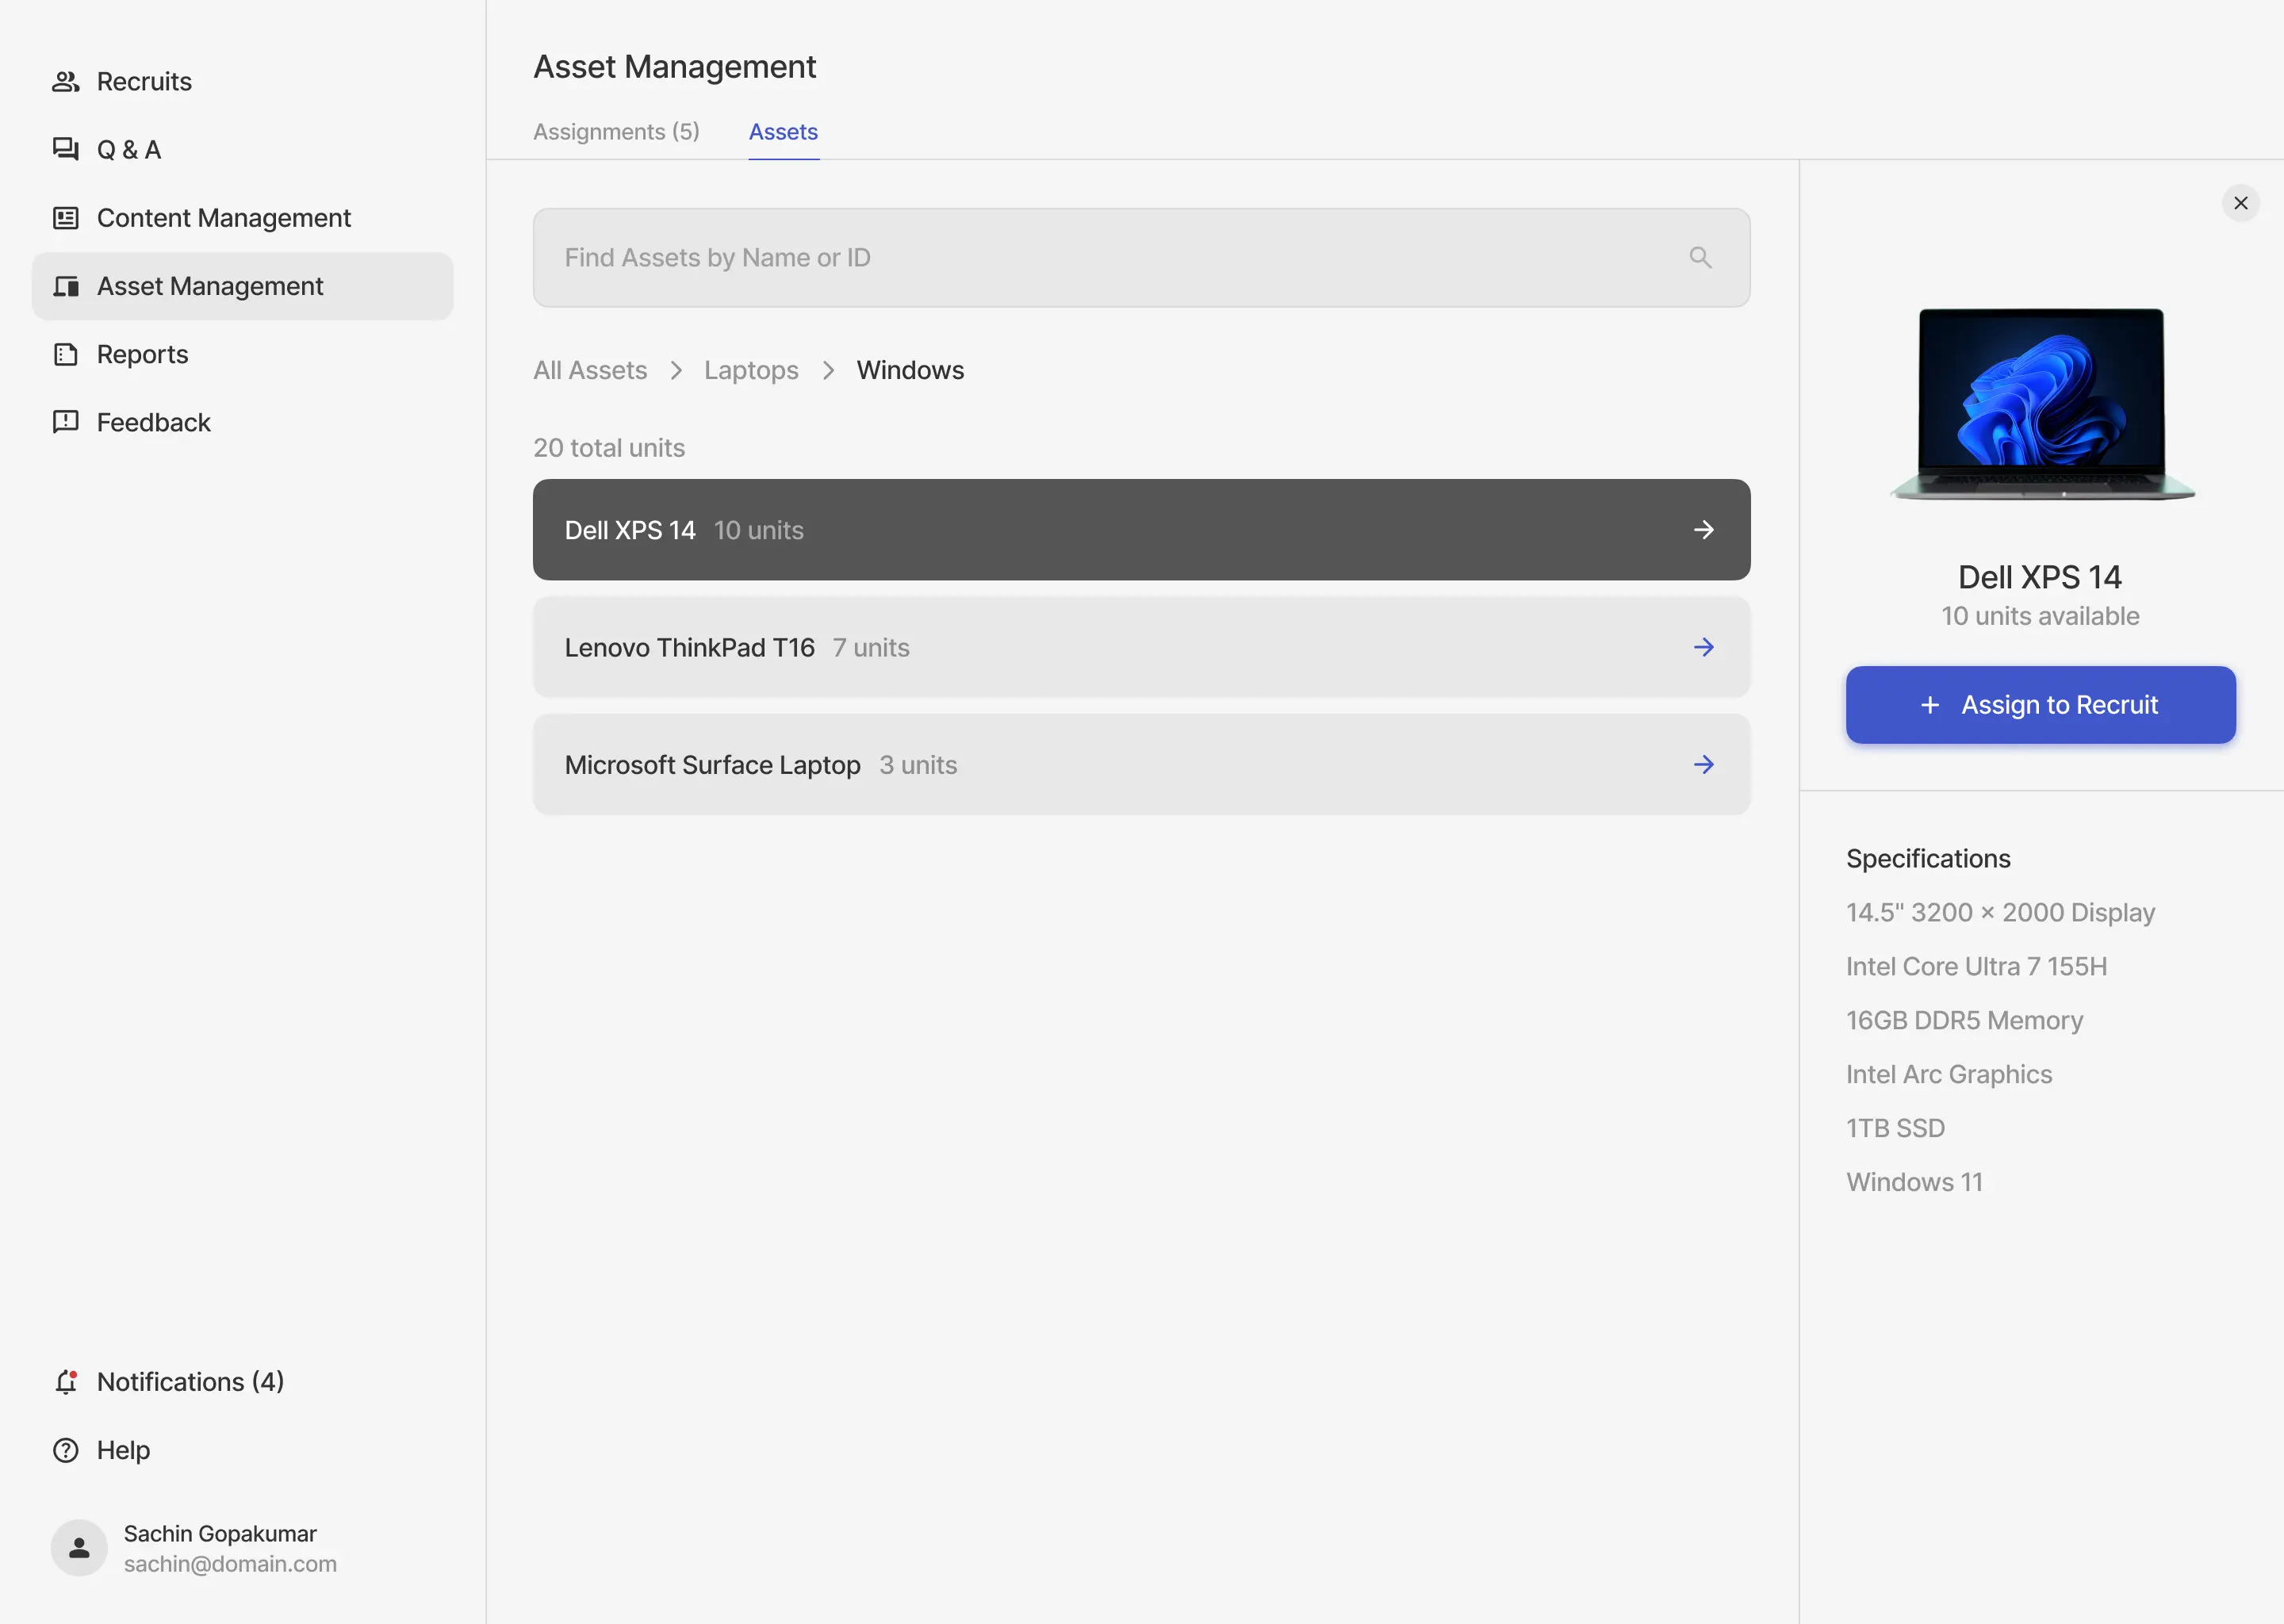Open the Recruits people icon in sidebar
Screen dimensions: 2284x1624
click(x=66, y=81)
